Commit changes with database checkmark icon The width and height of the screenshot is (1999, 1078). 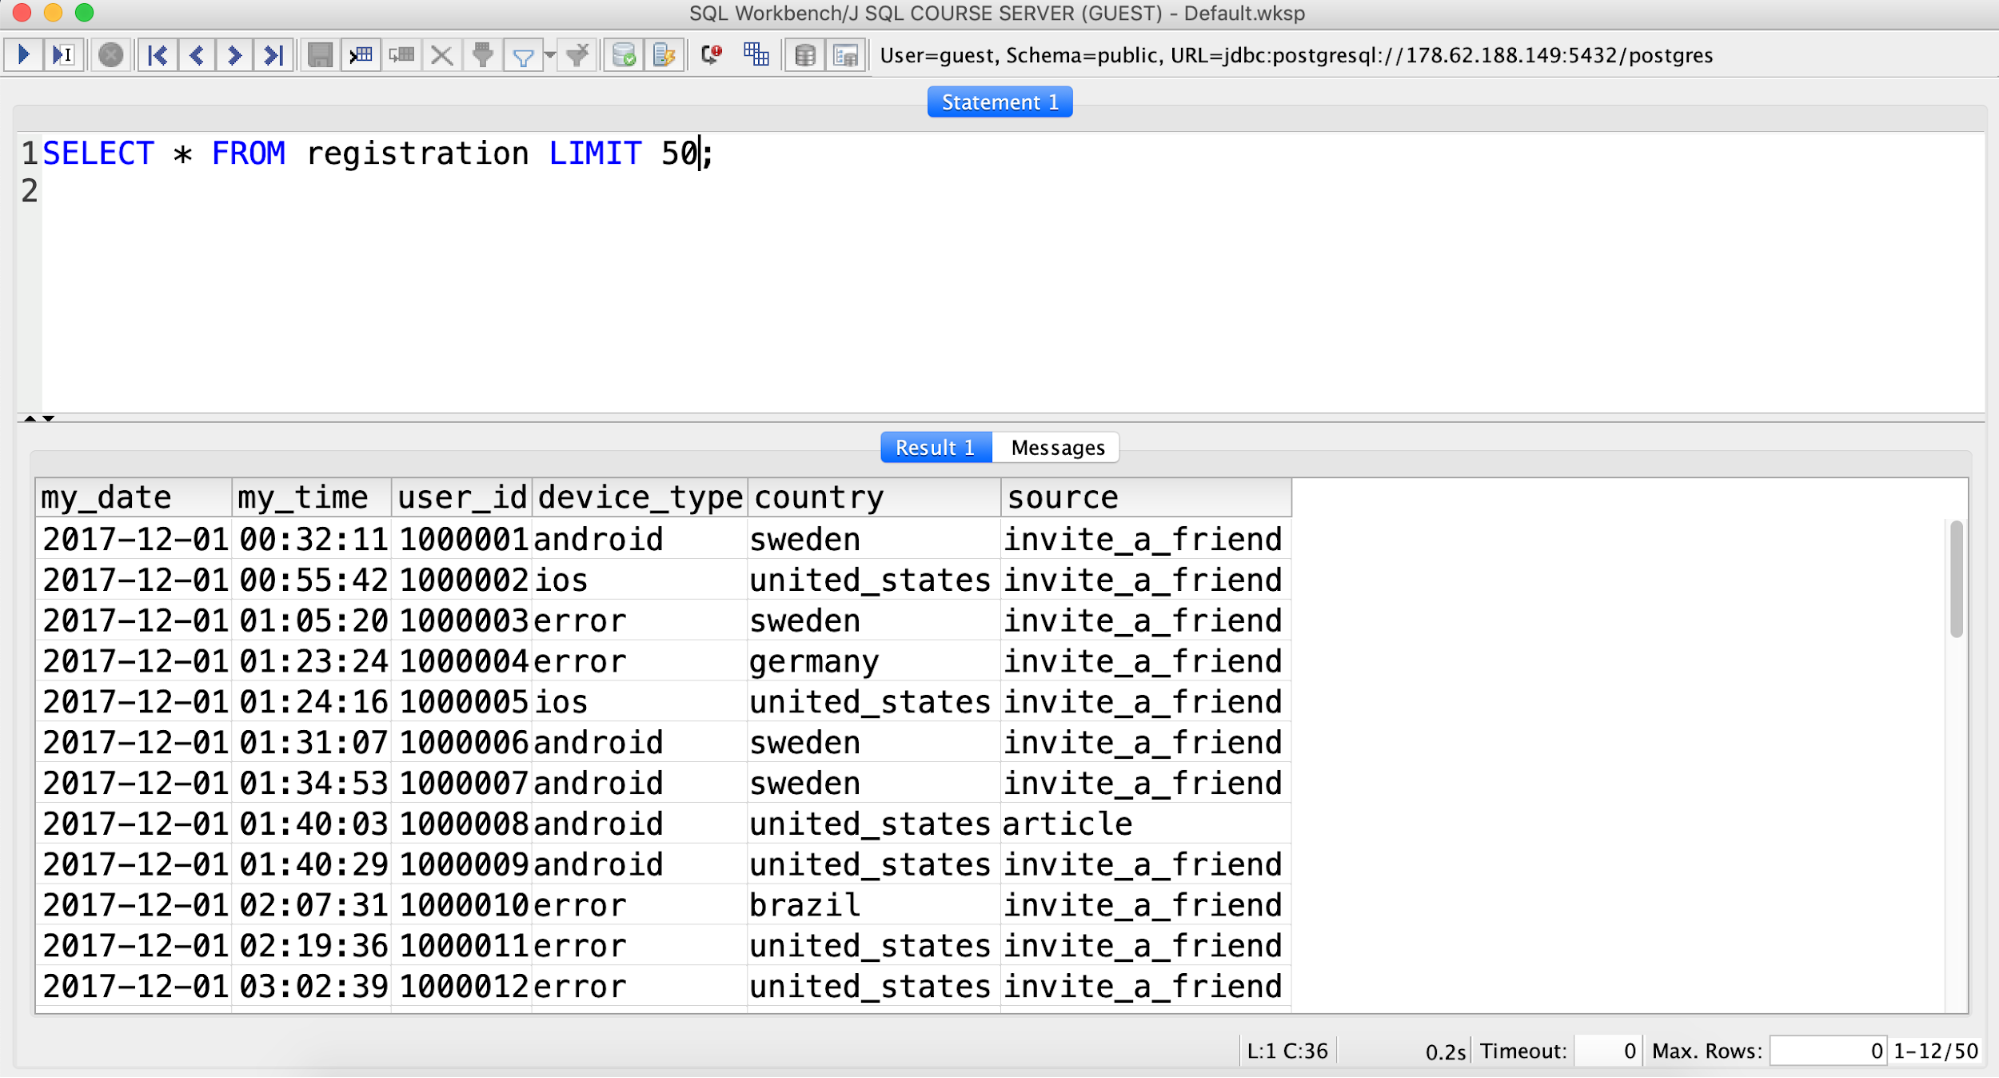[624, 55]
